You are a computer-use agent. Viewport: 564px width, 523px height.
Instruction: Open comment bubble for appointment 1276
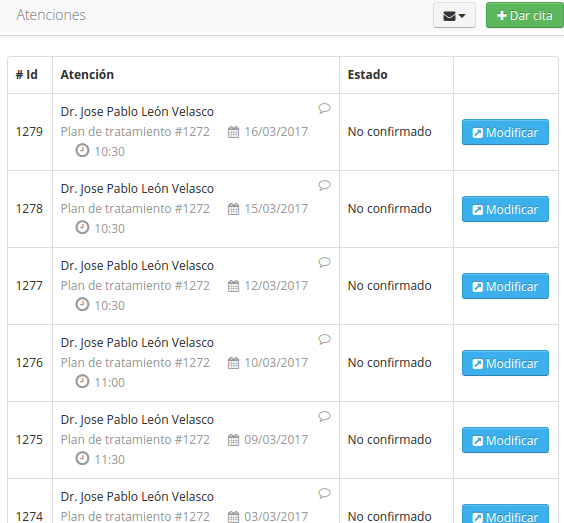click(x=324, y=339)
